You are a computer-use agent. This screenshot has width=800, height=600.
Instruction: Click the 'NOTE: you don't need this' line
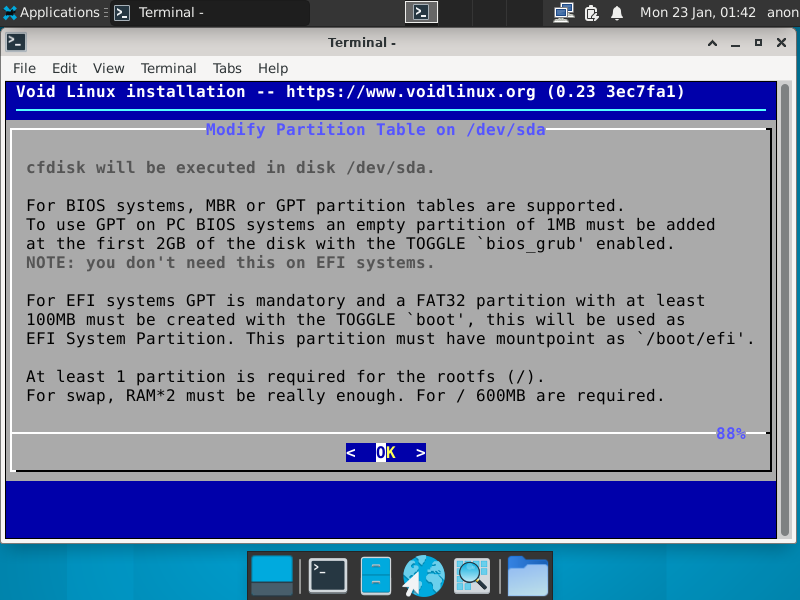tap(230, 263)
